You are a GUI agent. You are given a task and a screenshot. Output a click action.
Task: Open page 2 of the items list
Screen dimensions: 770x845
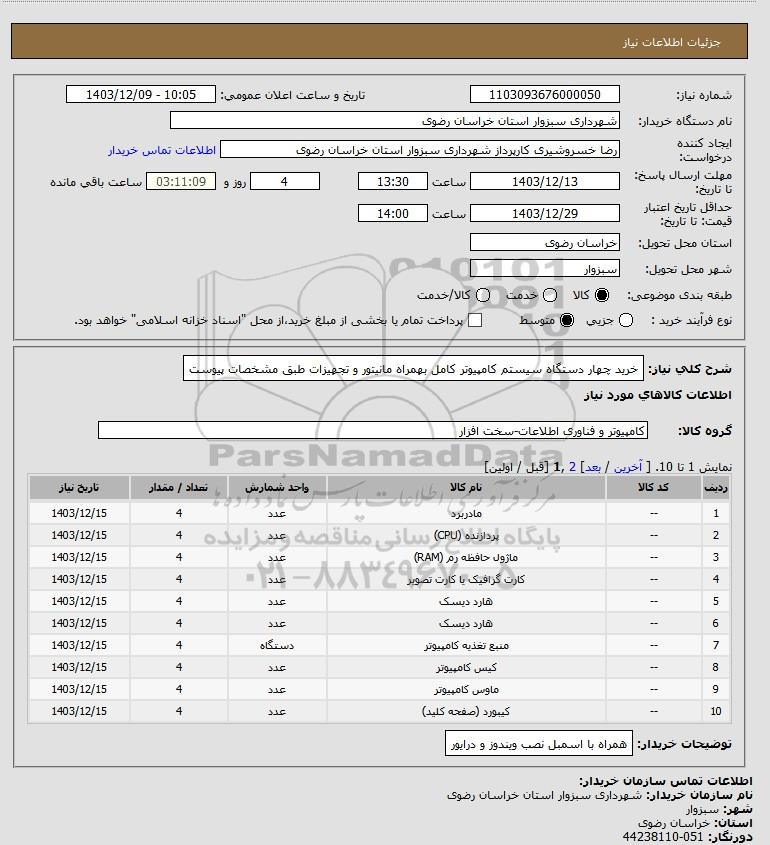[x=572, y=467]
